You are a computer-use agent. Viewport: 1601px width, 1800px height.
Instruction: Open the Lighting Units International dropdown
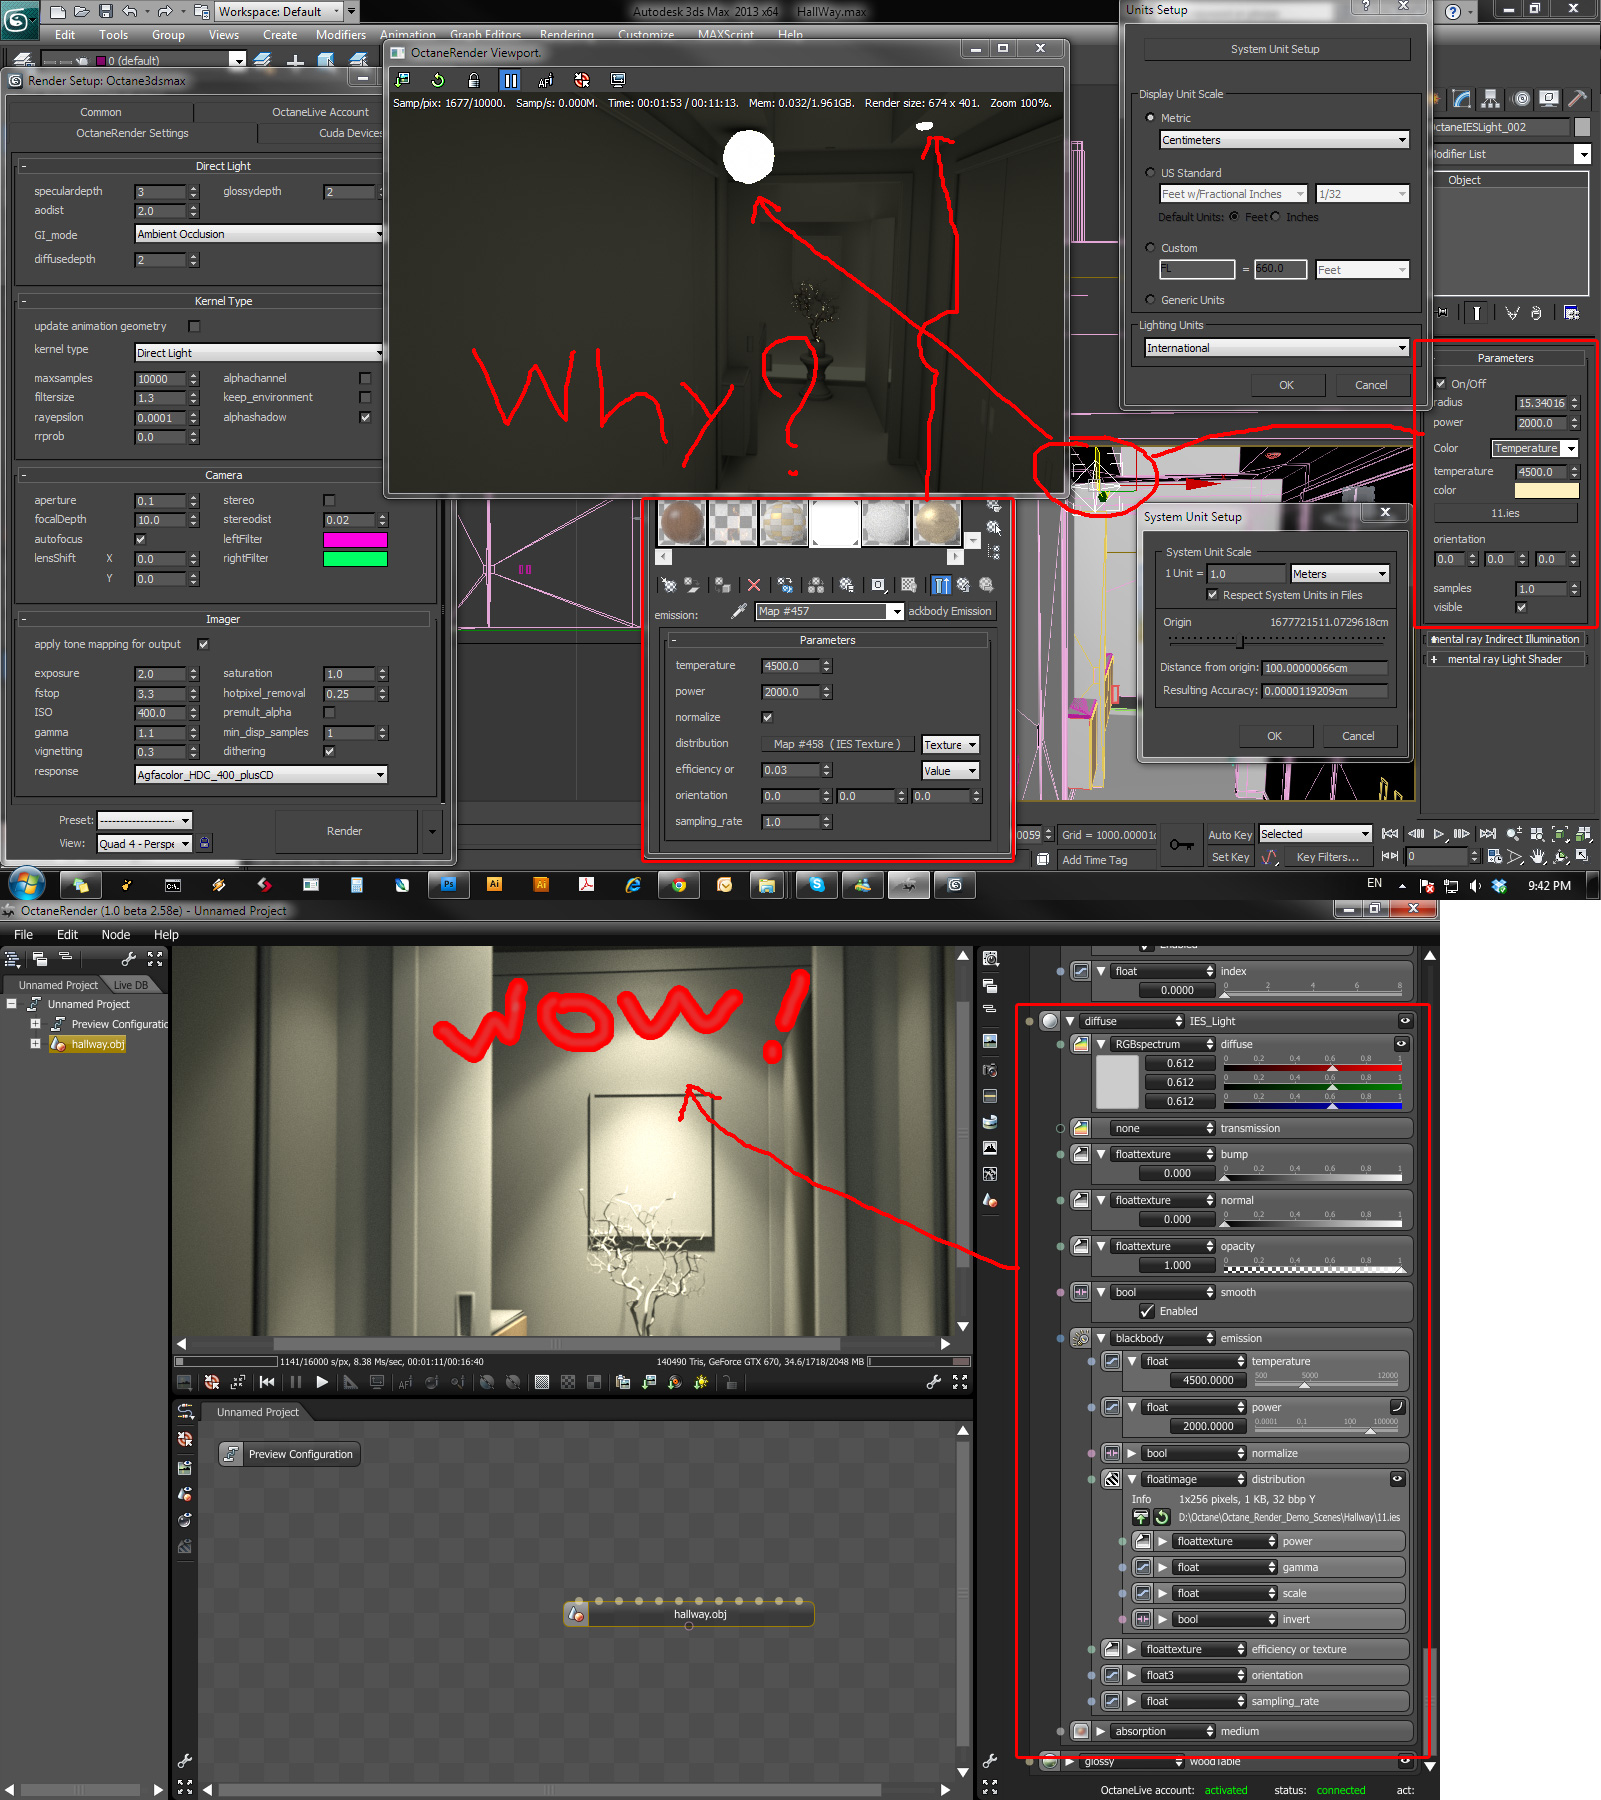1277,348
